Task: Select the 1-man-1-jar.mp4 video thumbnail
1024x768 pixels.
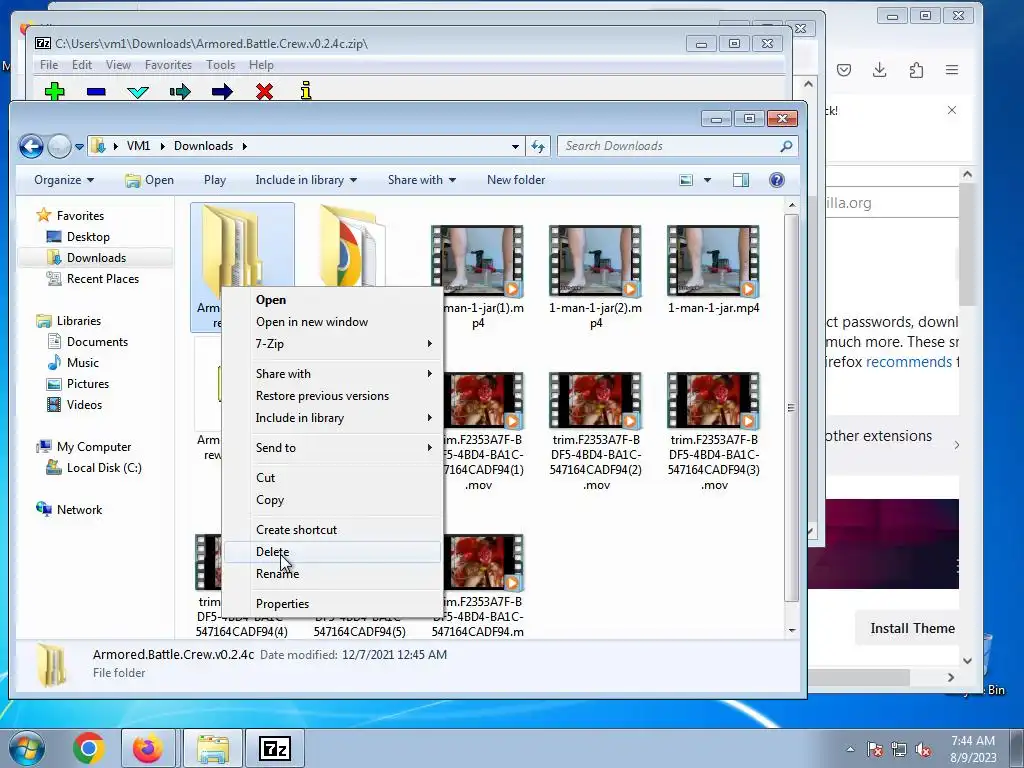Action: 713,261
